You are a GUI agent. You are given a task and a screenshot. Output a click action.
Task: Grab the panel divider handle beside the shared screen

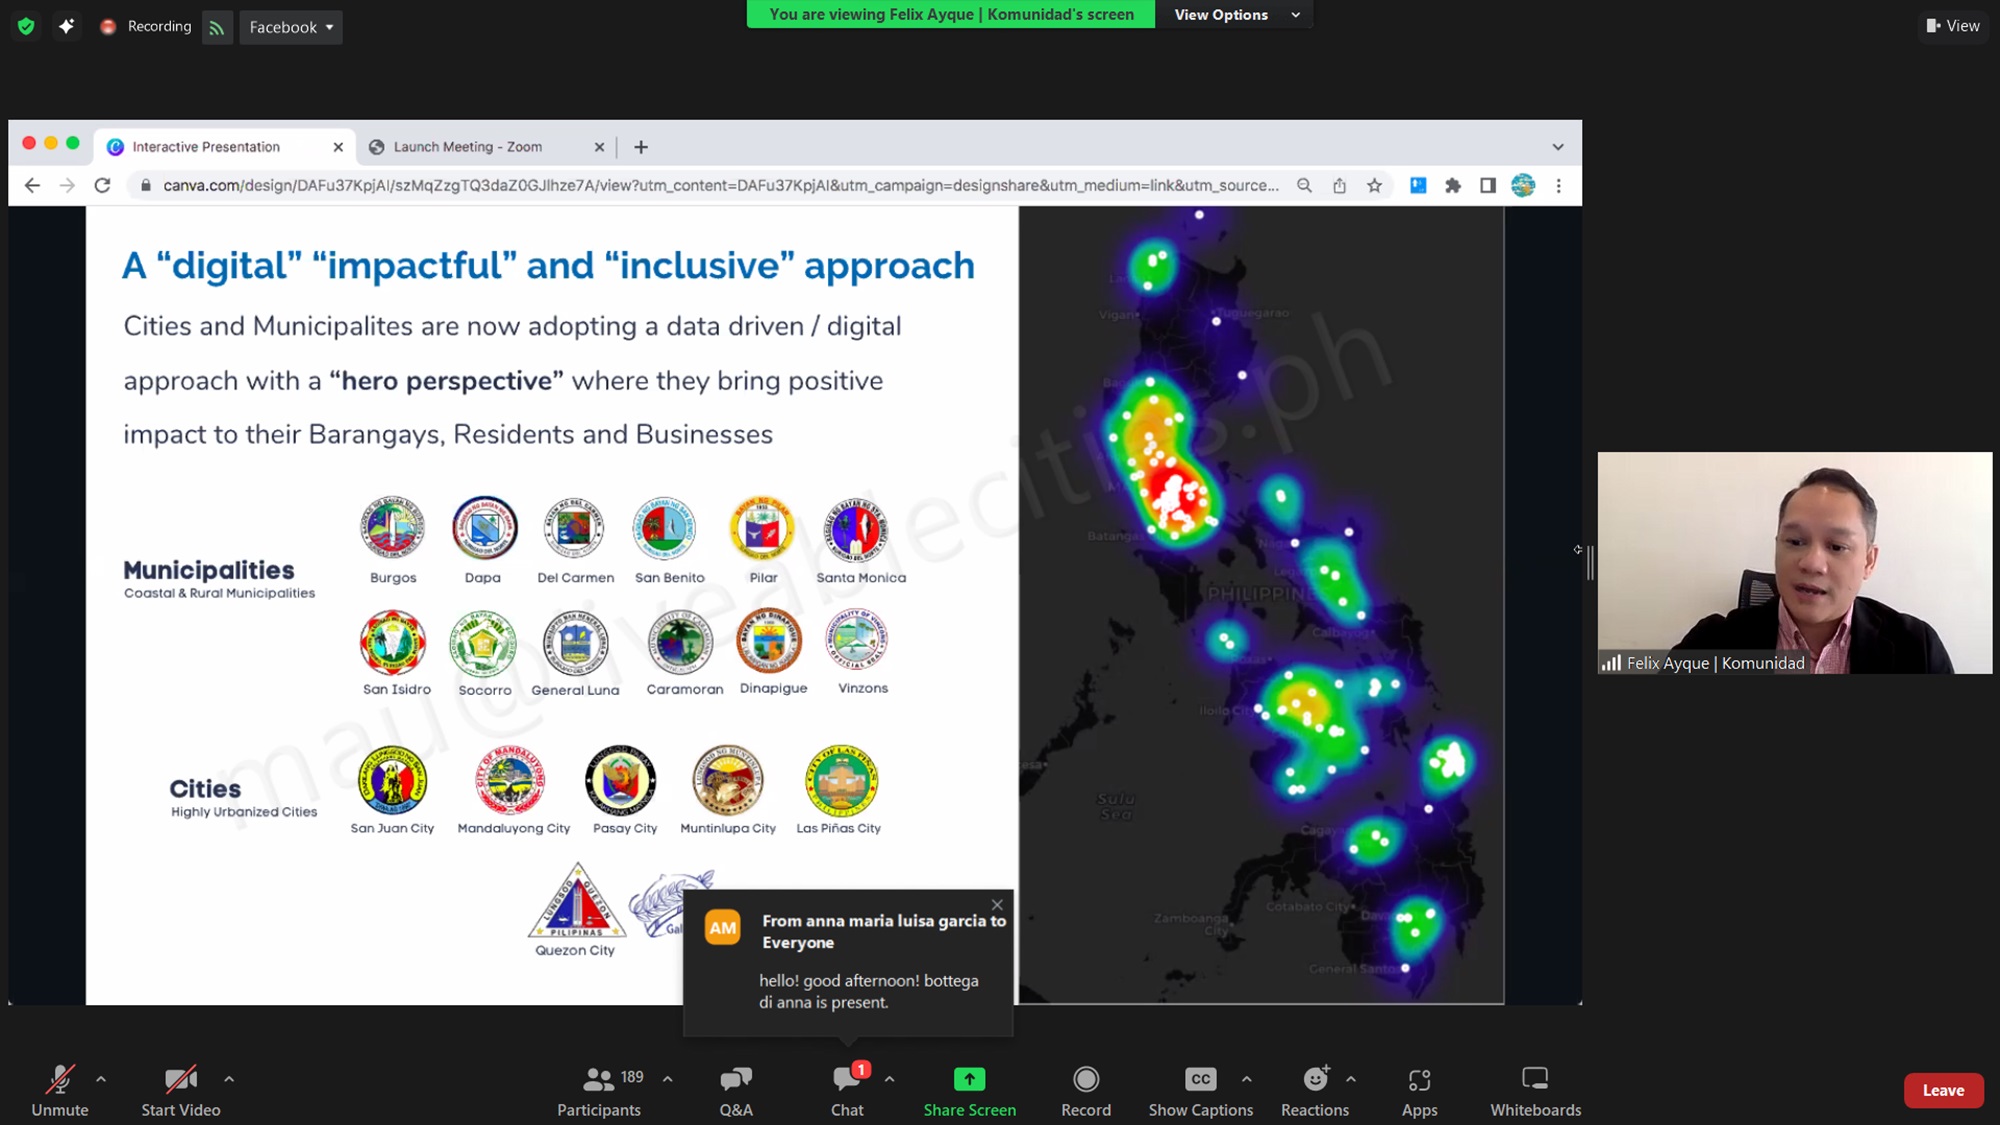tap(1590, 563)
